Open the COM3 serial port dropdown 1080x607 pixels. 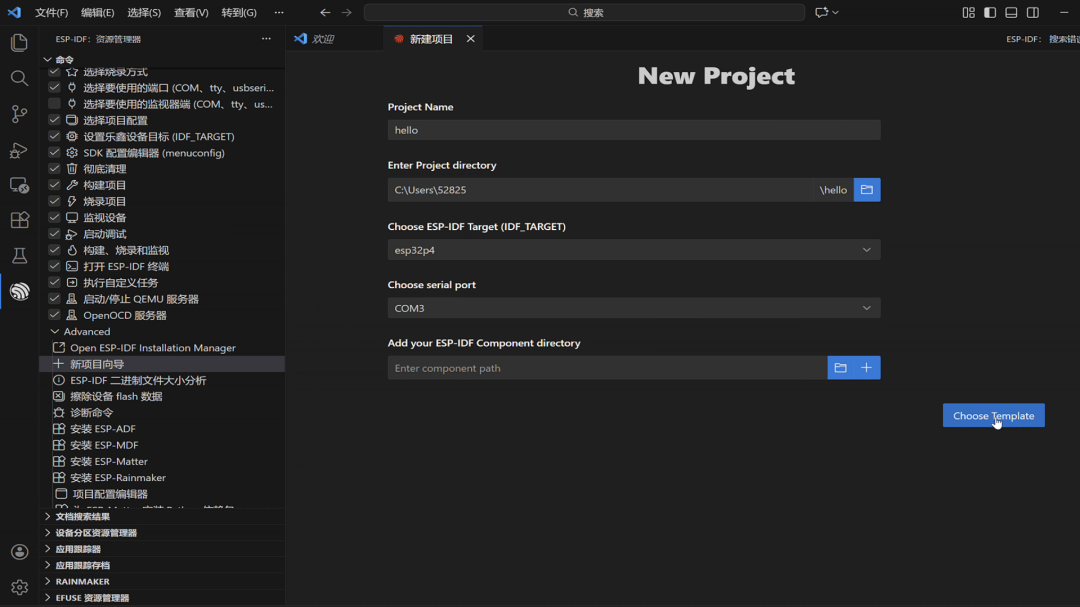(634, 308)
